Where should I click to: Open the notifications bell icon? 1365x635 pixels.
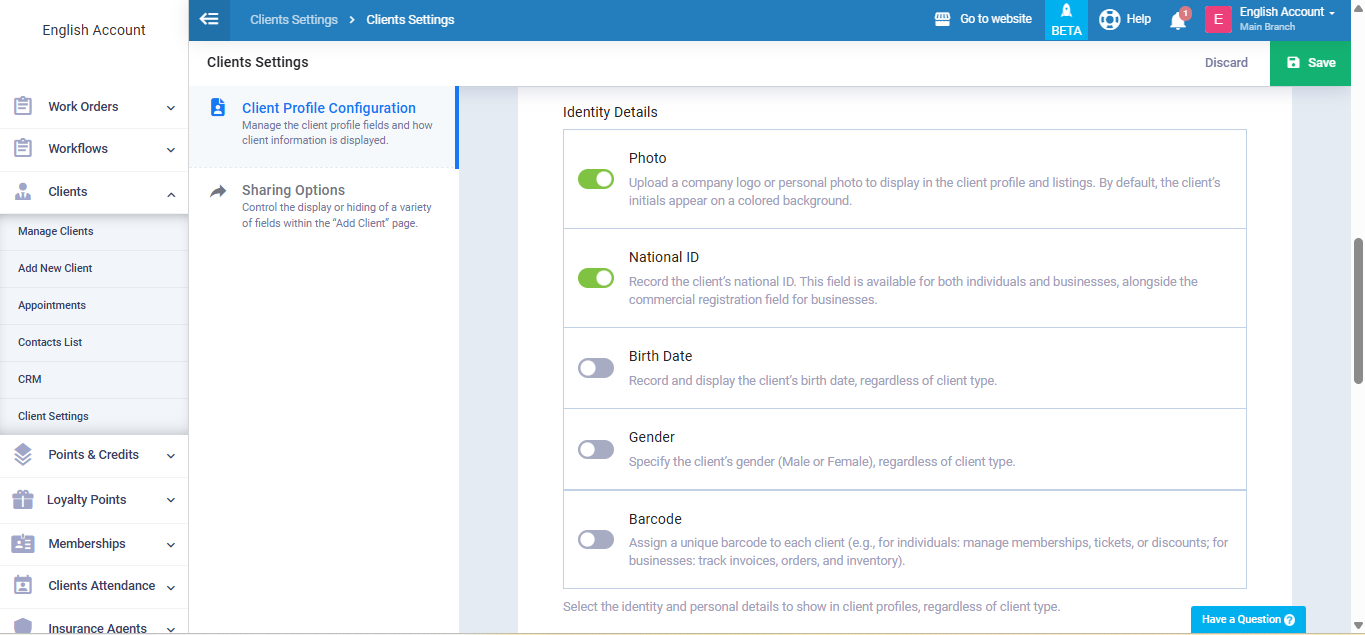(1178, 20)
